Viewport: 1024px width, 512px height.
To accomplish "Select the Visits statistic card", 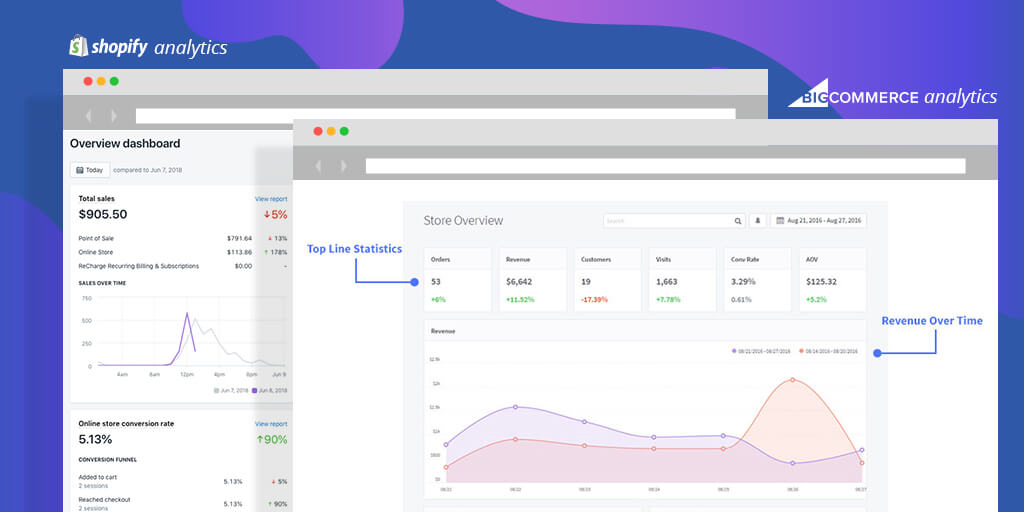I will point(683,280).
